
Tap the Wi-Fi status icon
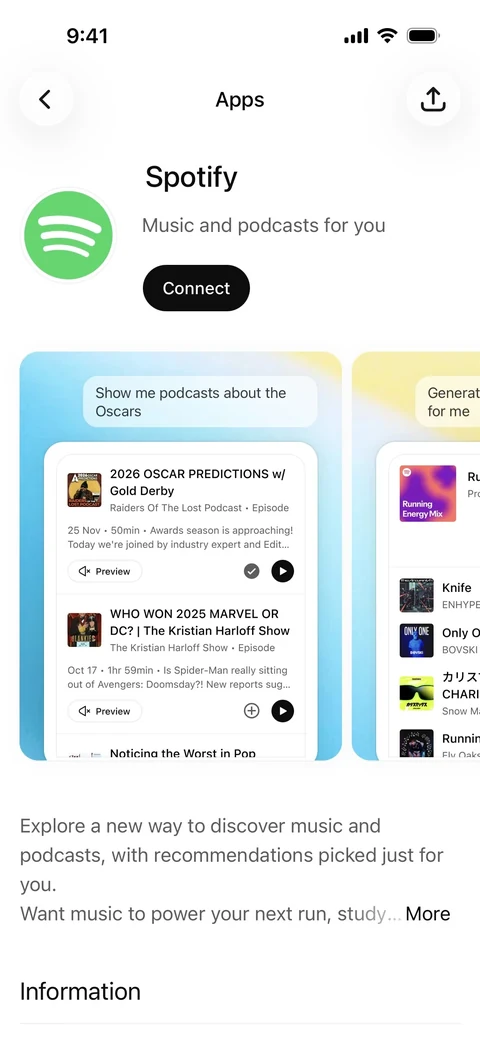387,35
